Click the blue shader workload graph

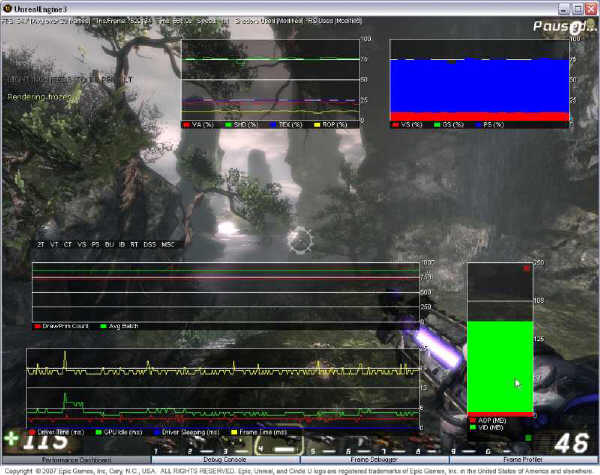(479, 80)
